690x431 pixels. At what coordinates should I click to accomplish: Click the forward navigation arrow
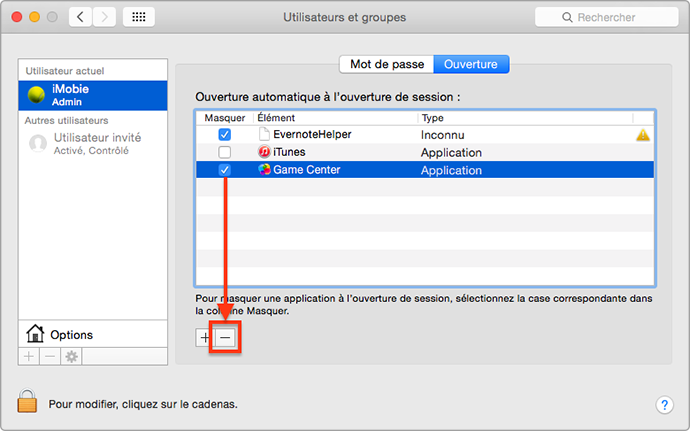[x=104, y=17]
